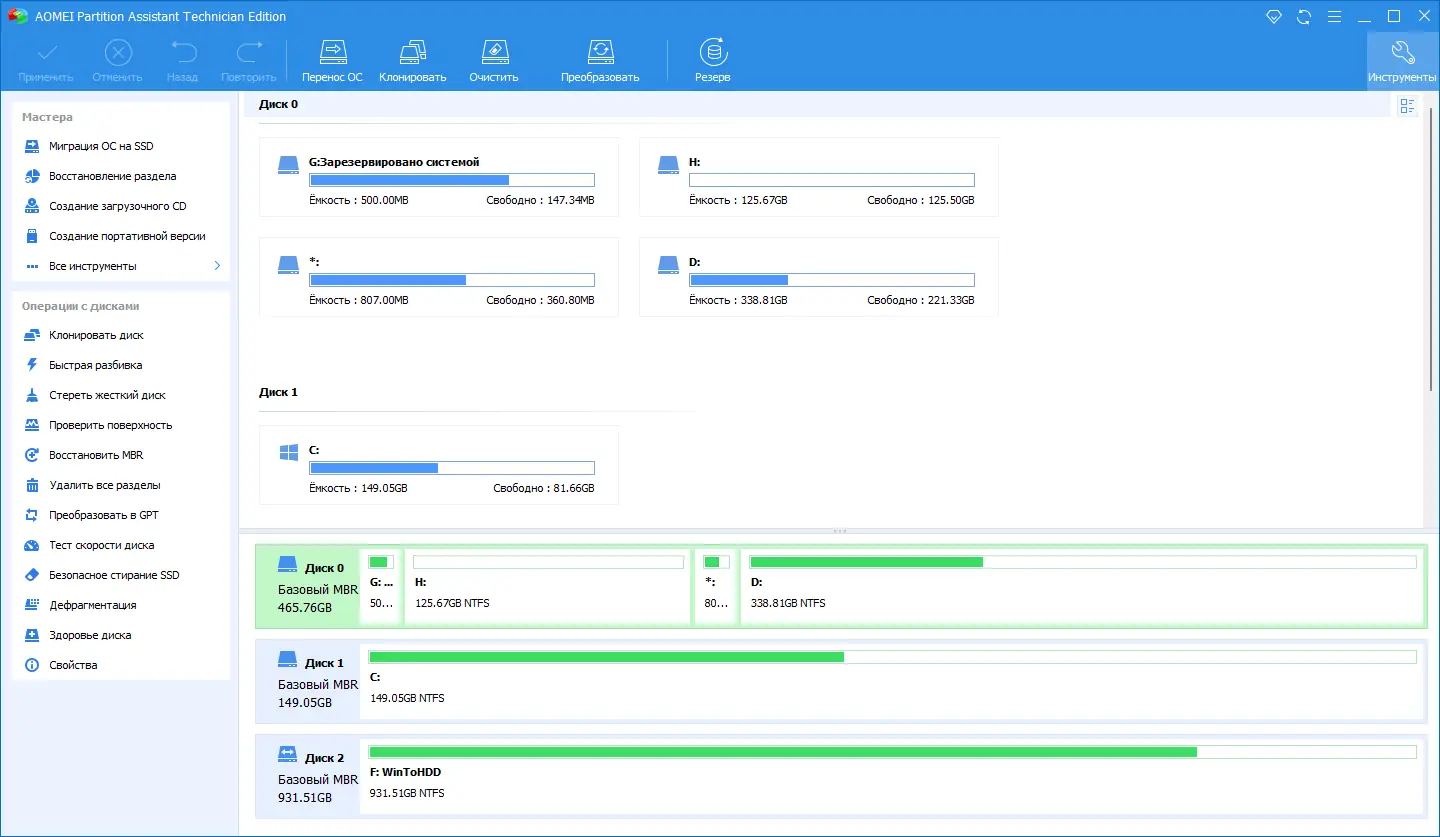The width and height of the screenshot is (1440, 837).
Task: Click the Безопасное стирание SSD eraser icon
Action: [x=31, y=575]
